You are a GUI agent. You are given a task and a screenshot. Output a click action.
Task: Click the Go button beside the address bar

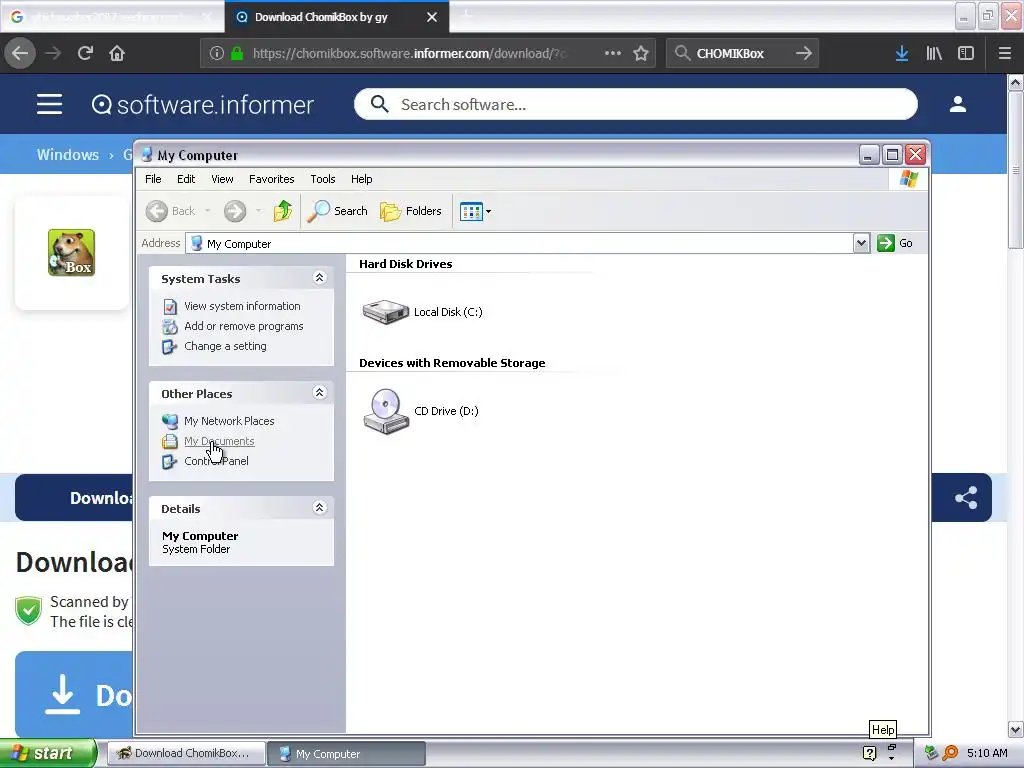(895, 243)
